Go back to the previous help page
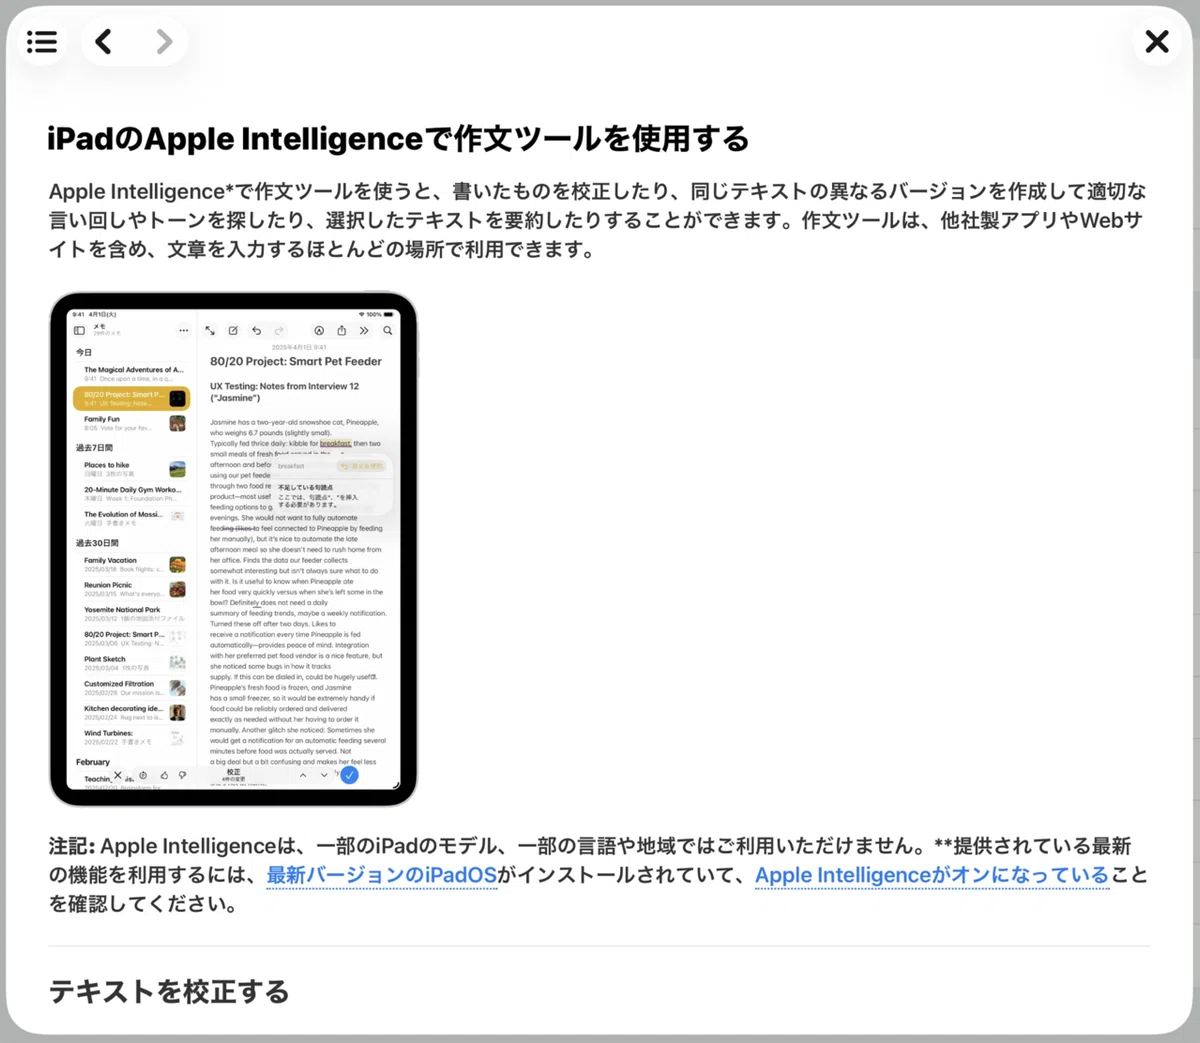This screenshot has width=1200, height=1043. [x=104, y=42]
